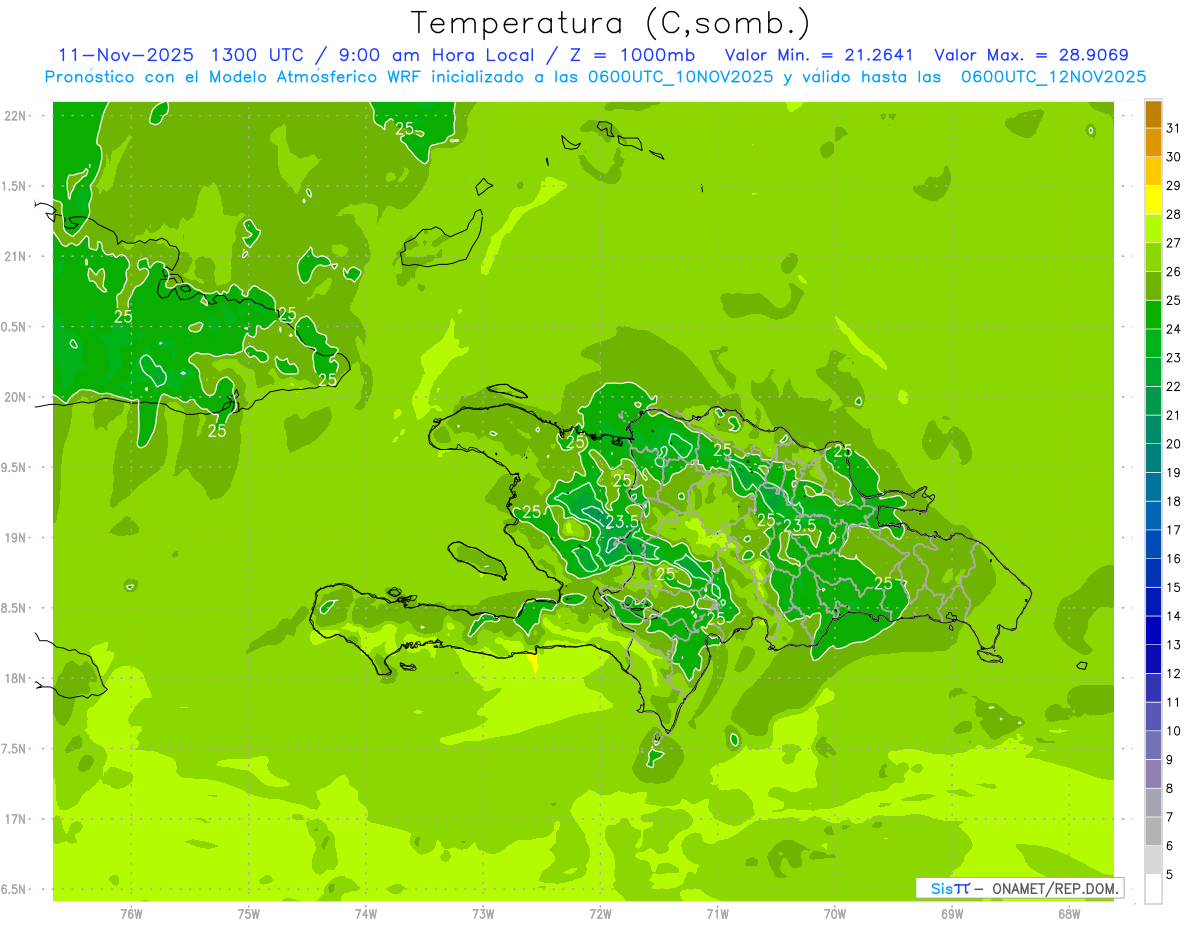Click the color scale label "20"
1200x927 pixels.
tap(1174, 444)
